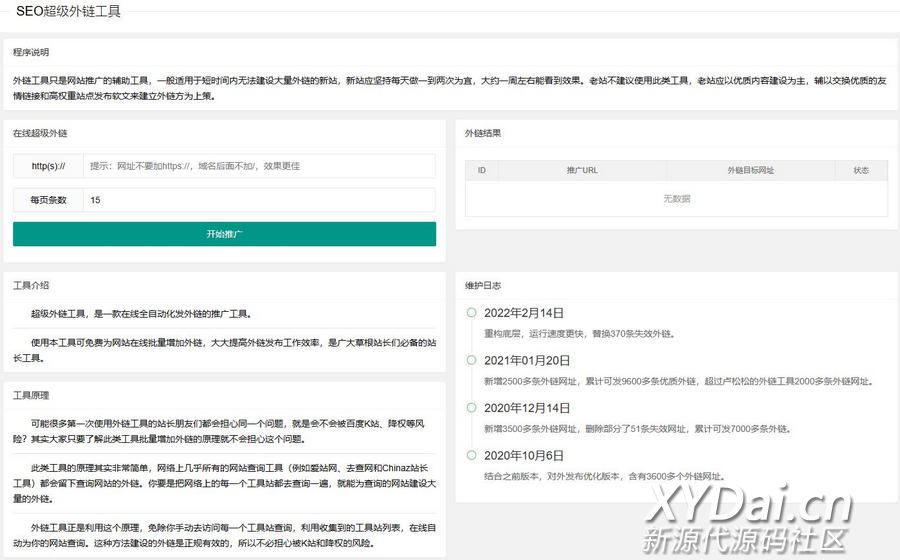Click the 推广URL column header
The width and height of the screenshot is (900, 560).
tap(581, 171)
